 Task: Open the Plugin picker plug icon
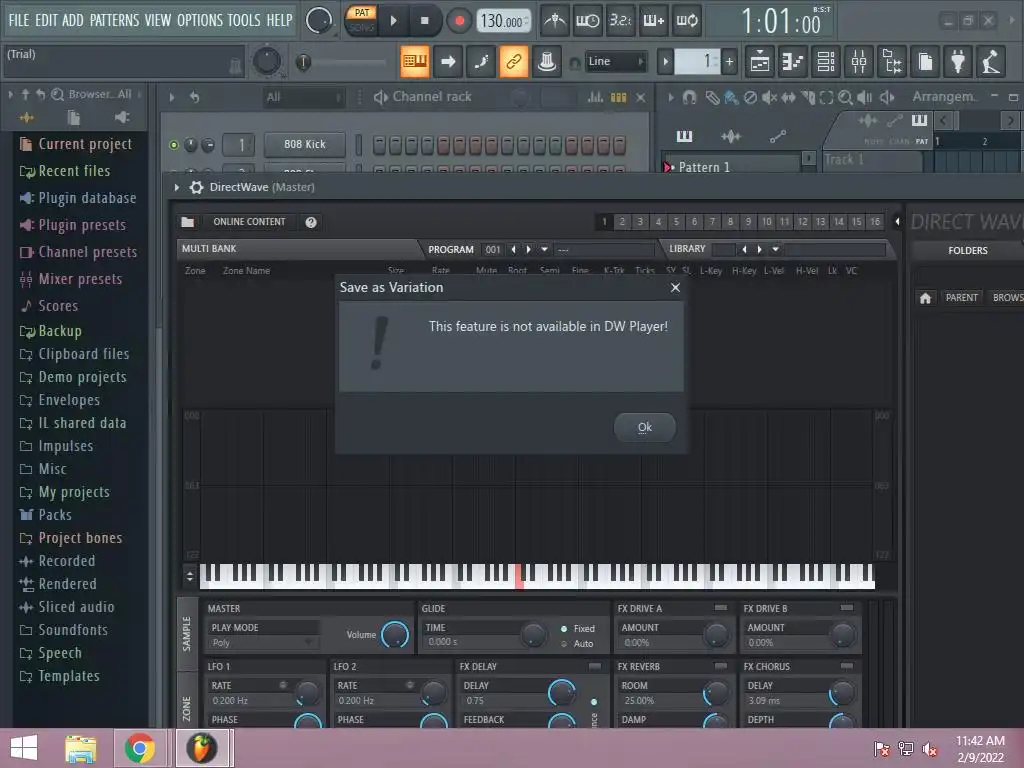coord(958,62)
